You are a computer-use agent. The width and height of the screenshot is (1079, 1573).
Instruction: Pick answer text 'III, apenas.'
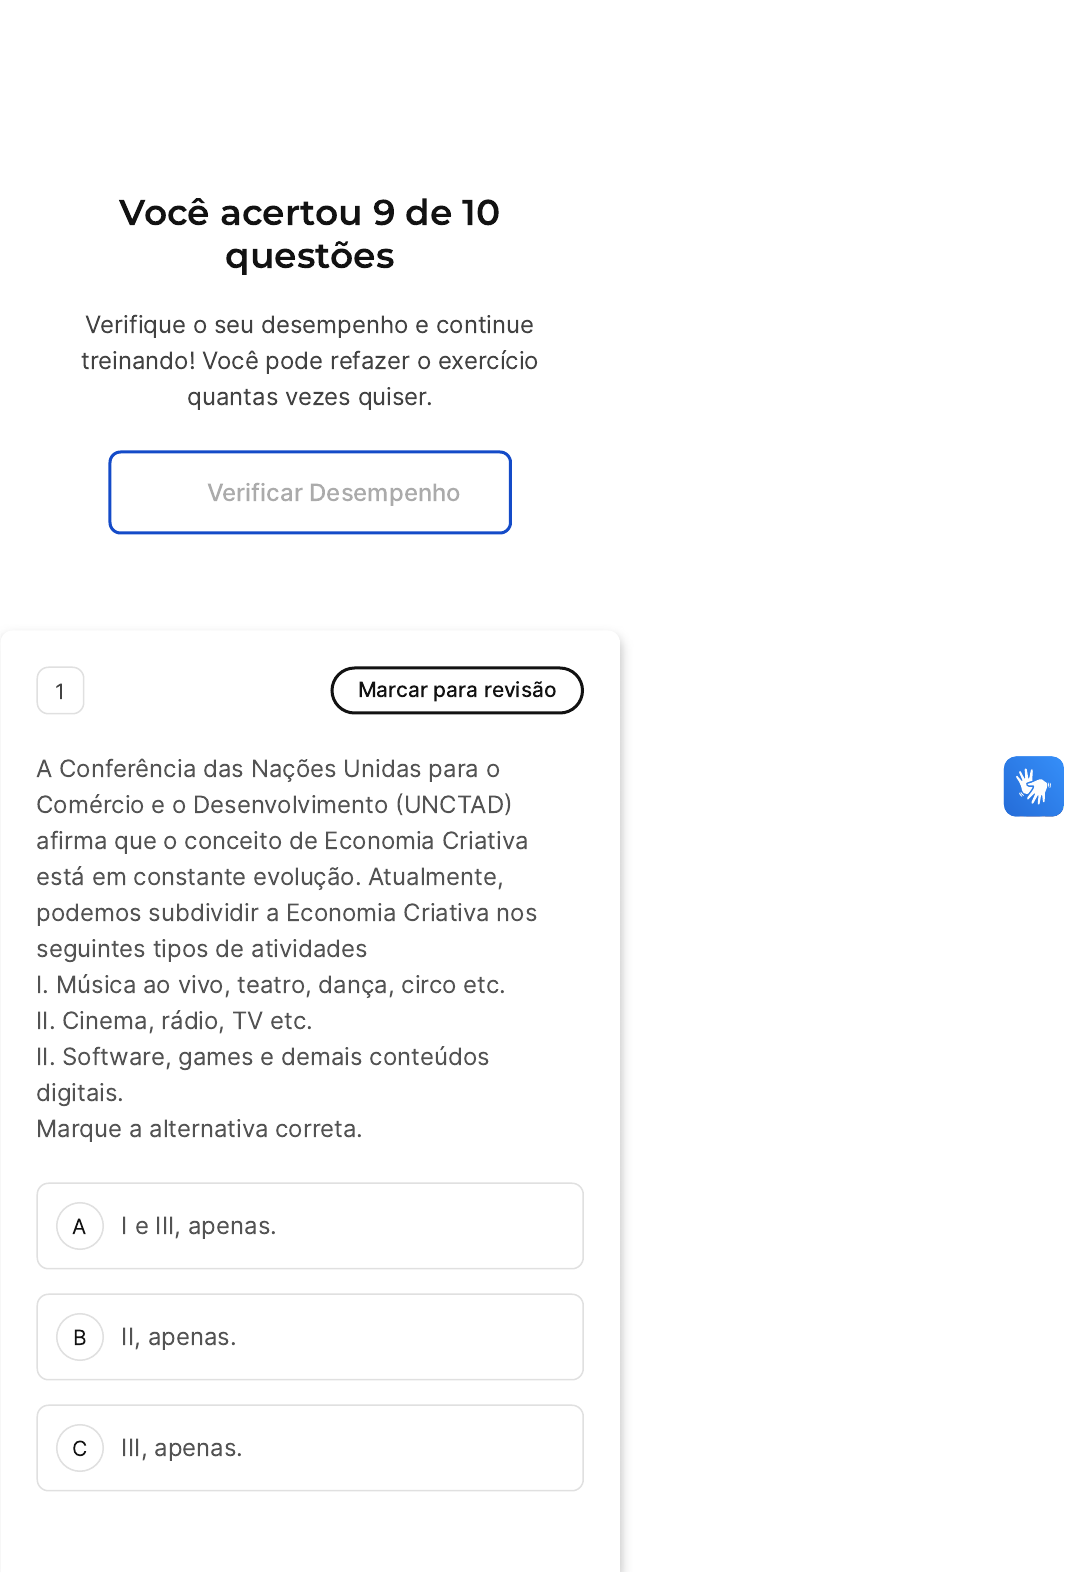coord(181,1448)
